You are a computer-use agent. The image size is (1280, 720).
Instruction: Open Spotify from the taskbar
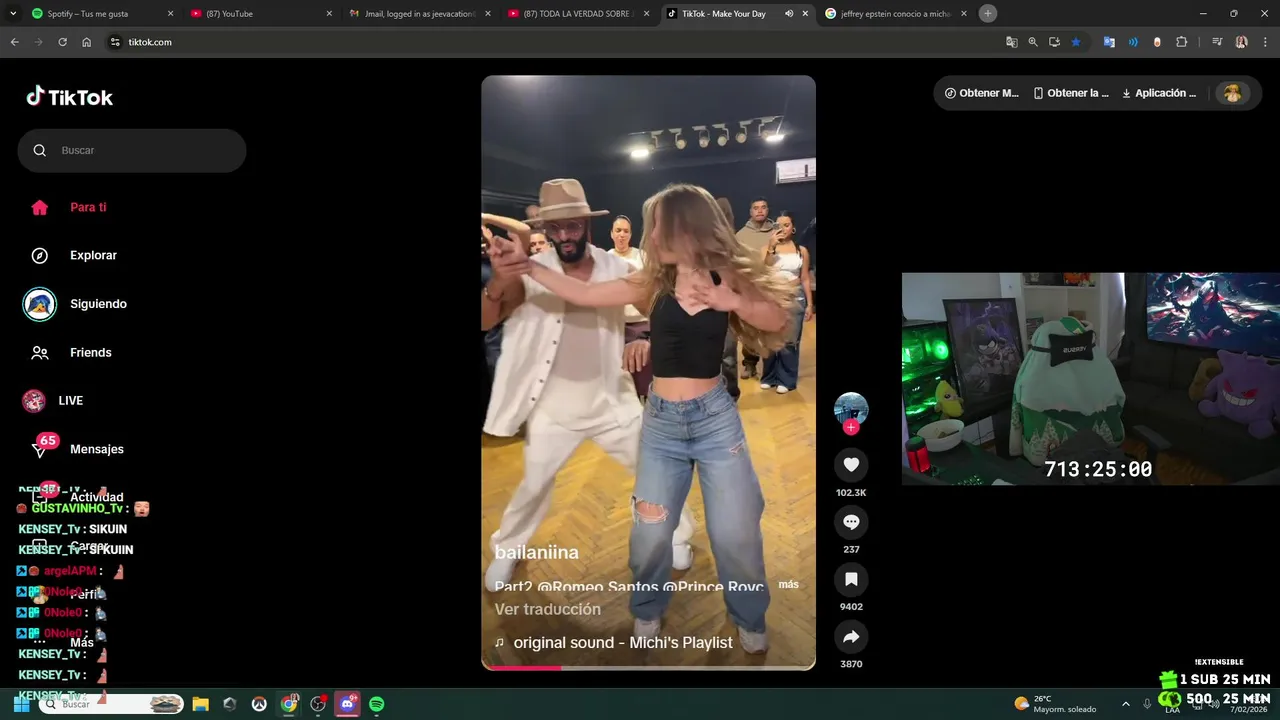[x=377, y=704]
